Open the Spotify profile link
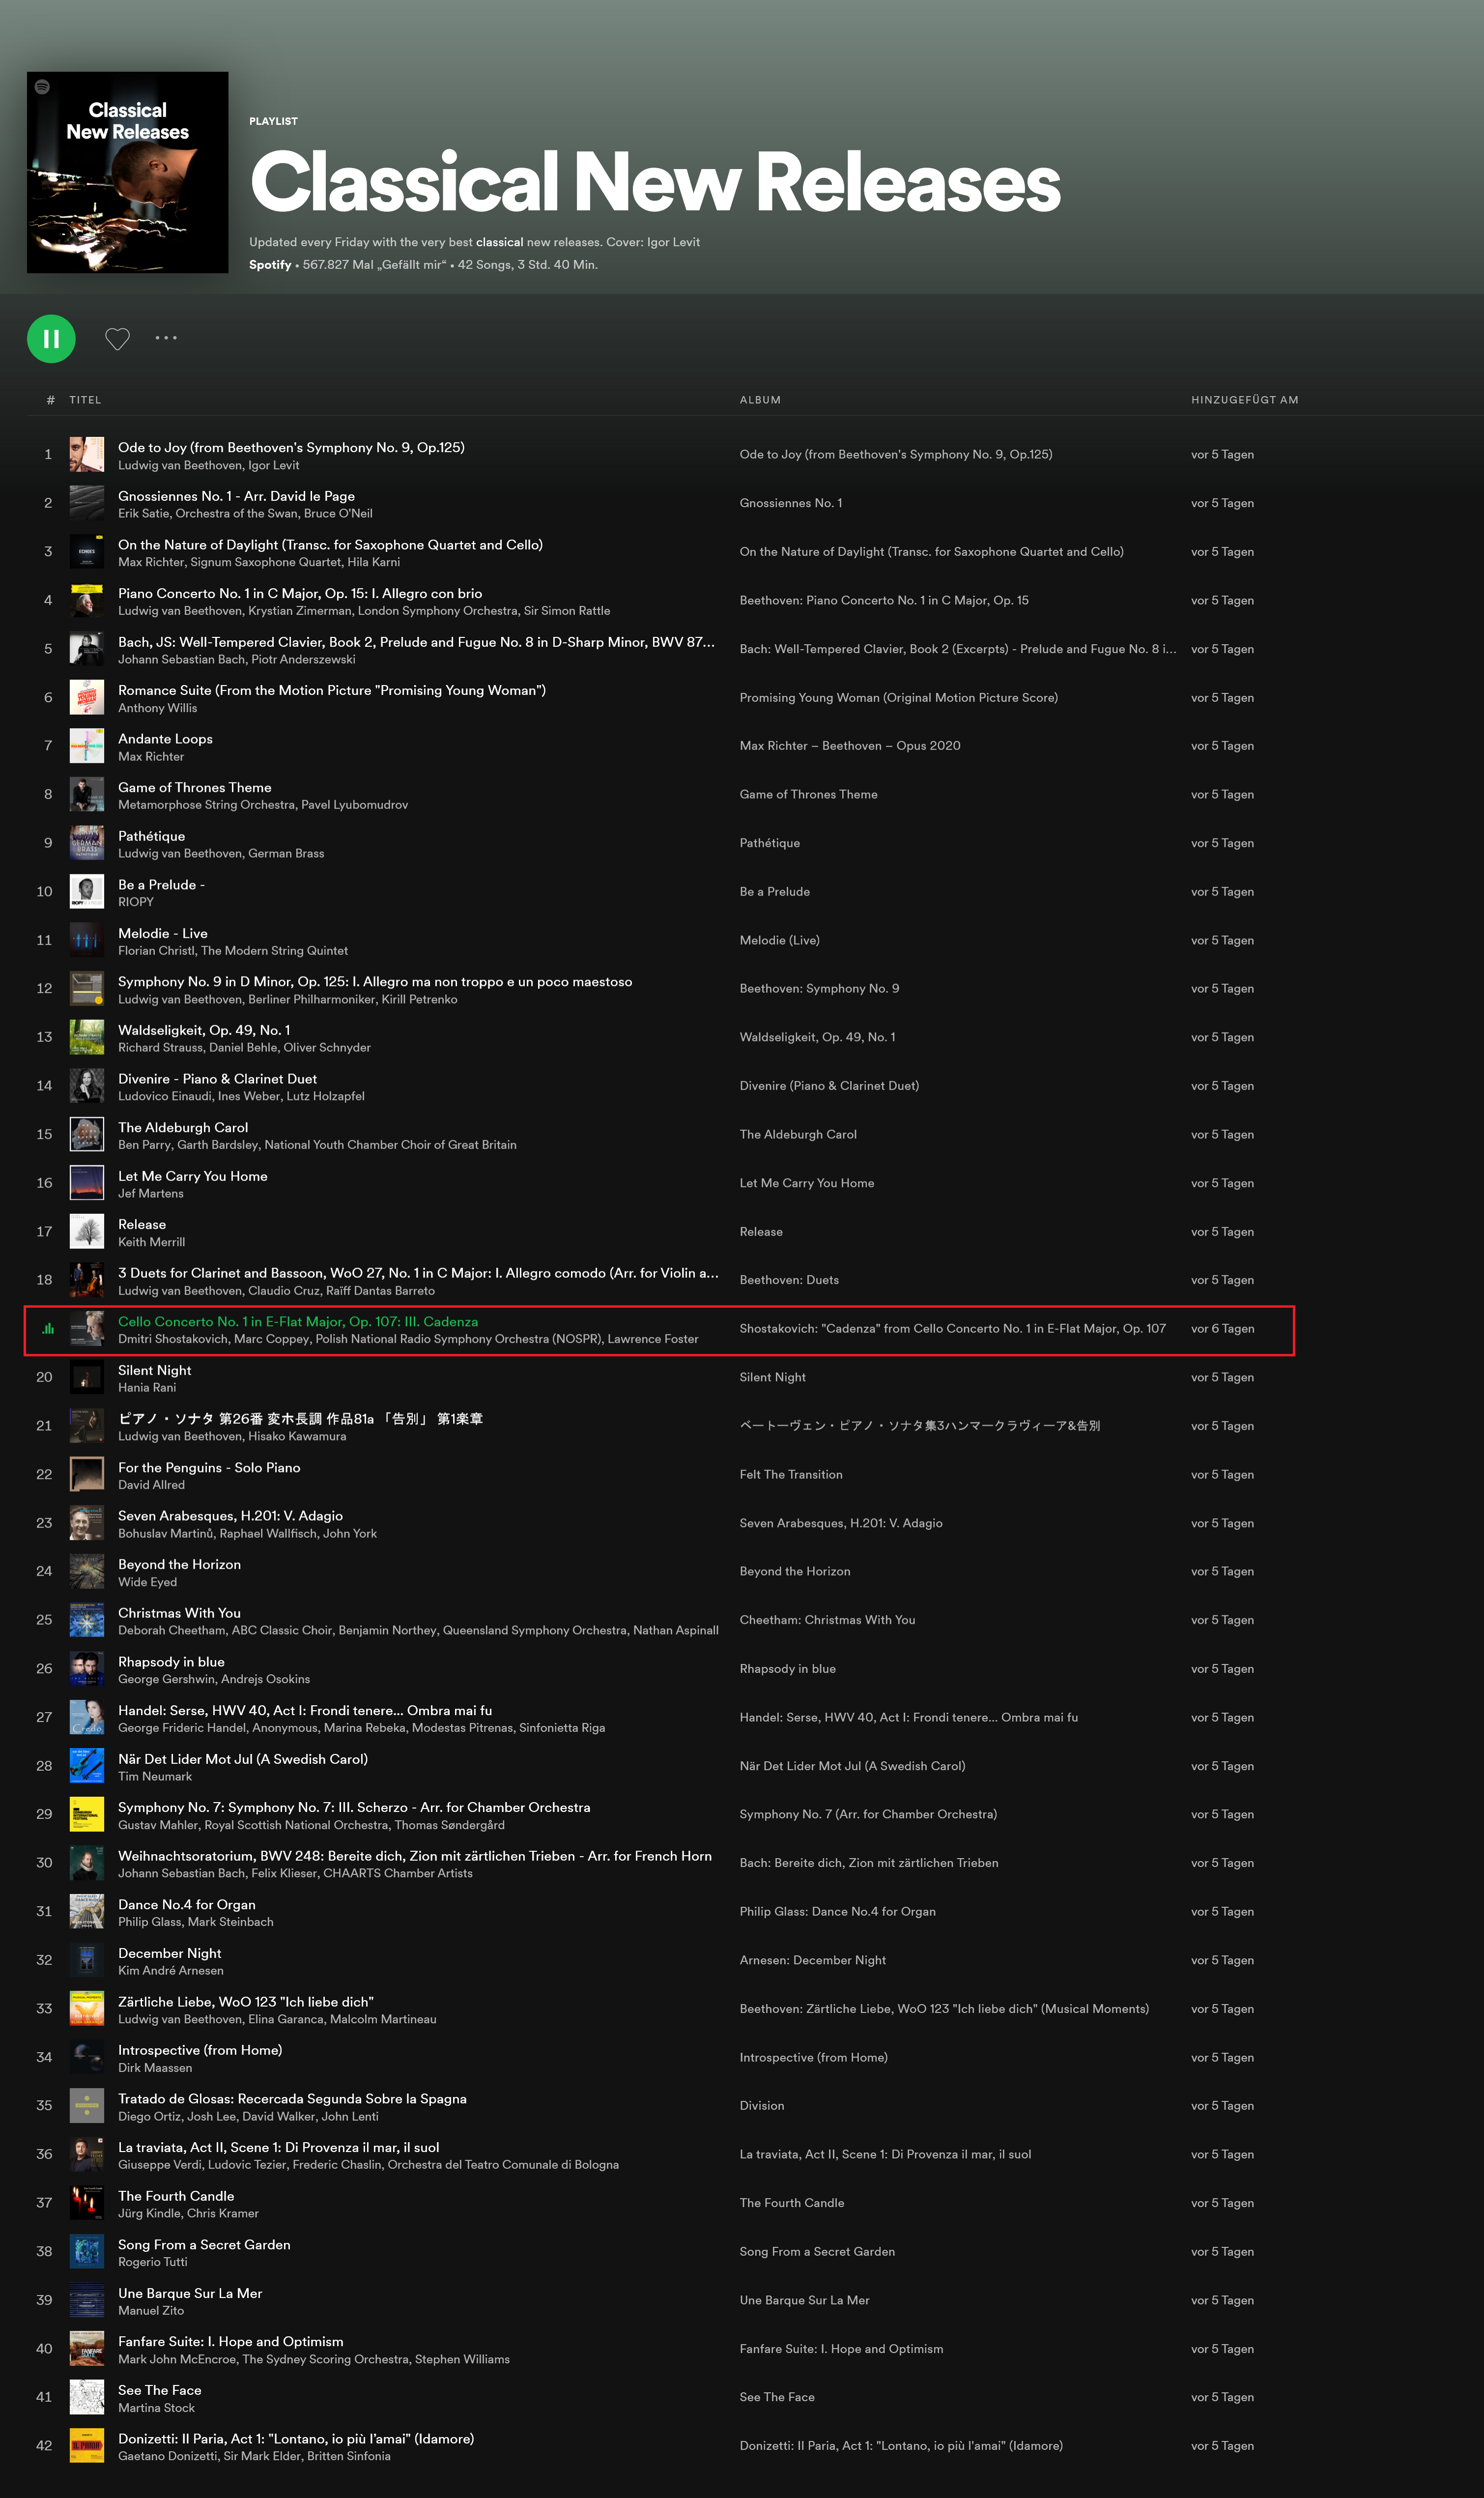This screenshot has width=1484, height=2498. pyautogui.click(x=270, y=265)
